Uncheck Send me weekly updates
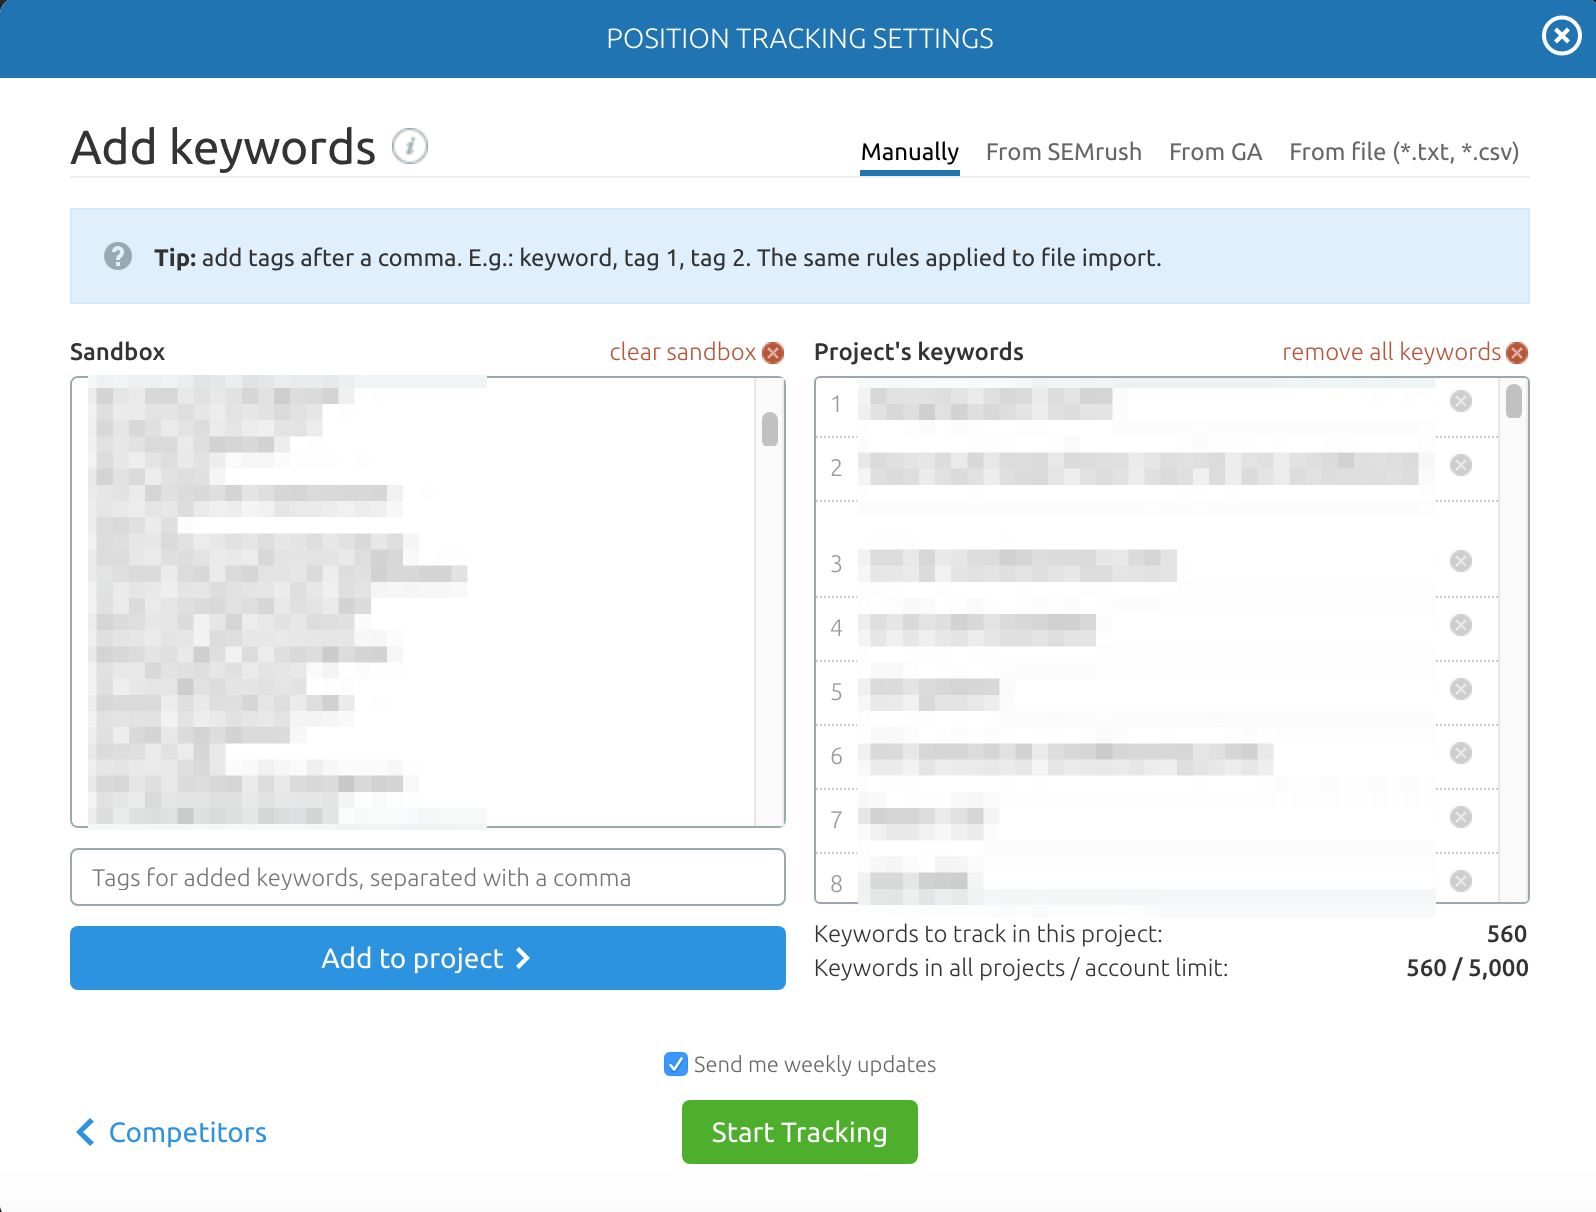The width and height of the screenshot is (1596, 1212). point(676,1064)
